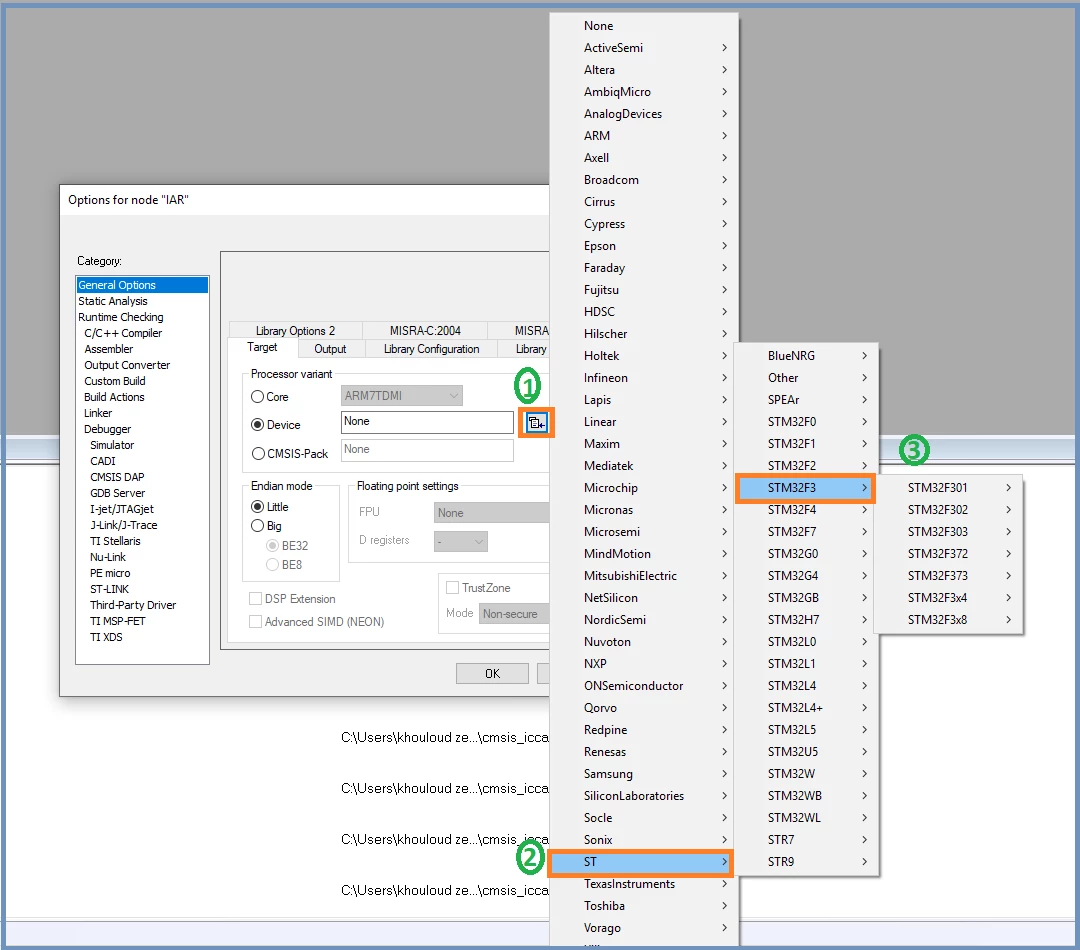Click the OK button
Screen dimensions: 1080x950
pyautogui.click(x=492, y=673)
